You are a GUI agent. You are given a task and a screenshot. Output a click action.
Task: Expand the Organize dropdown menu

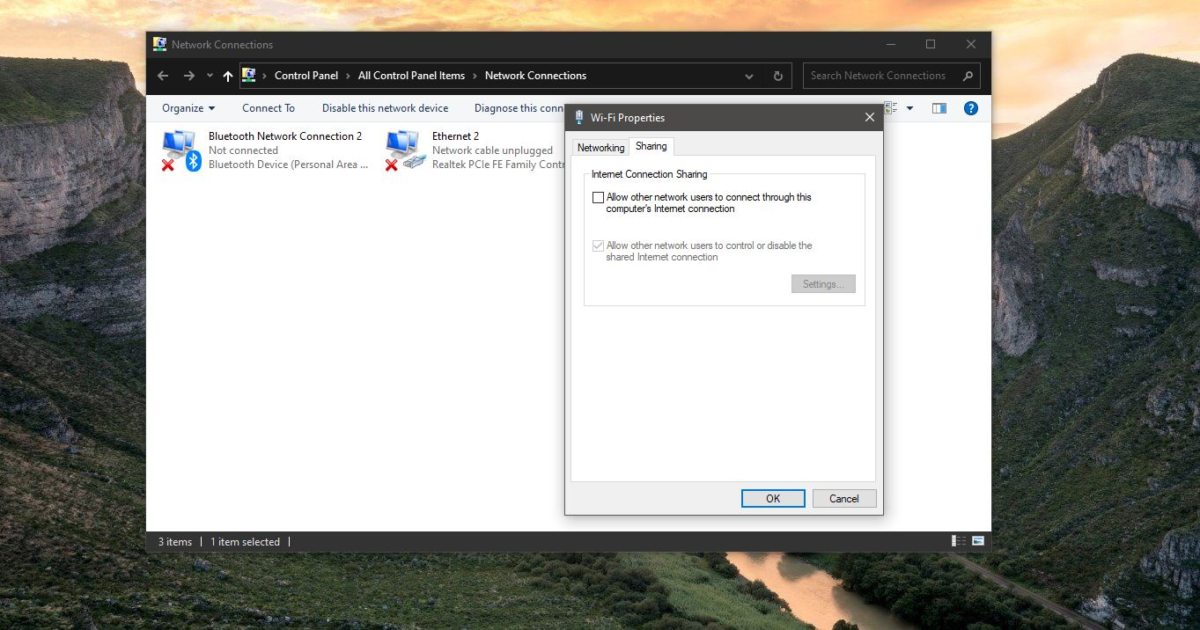tap(188, 108)
